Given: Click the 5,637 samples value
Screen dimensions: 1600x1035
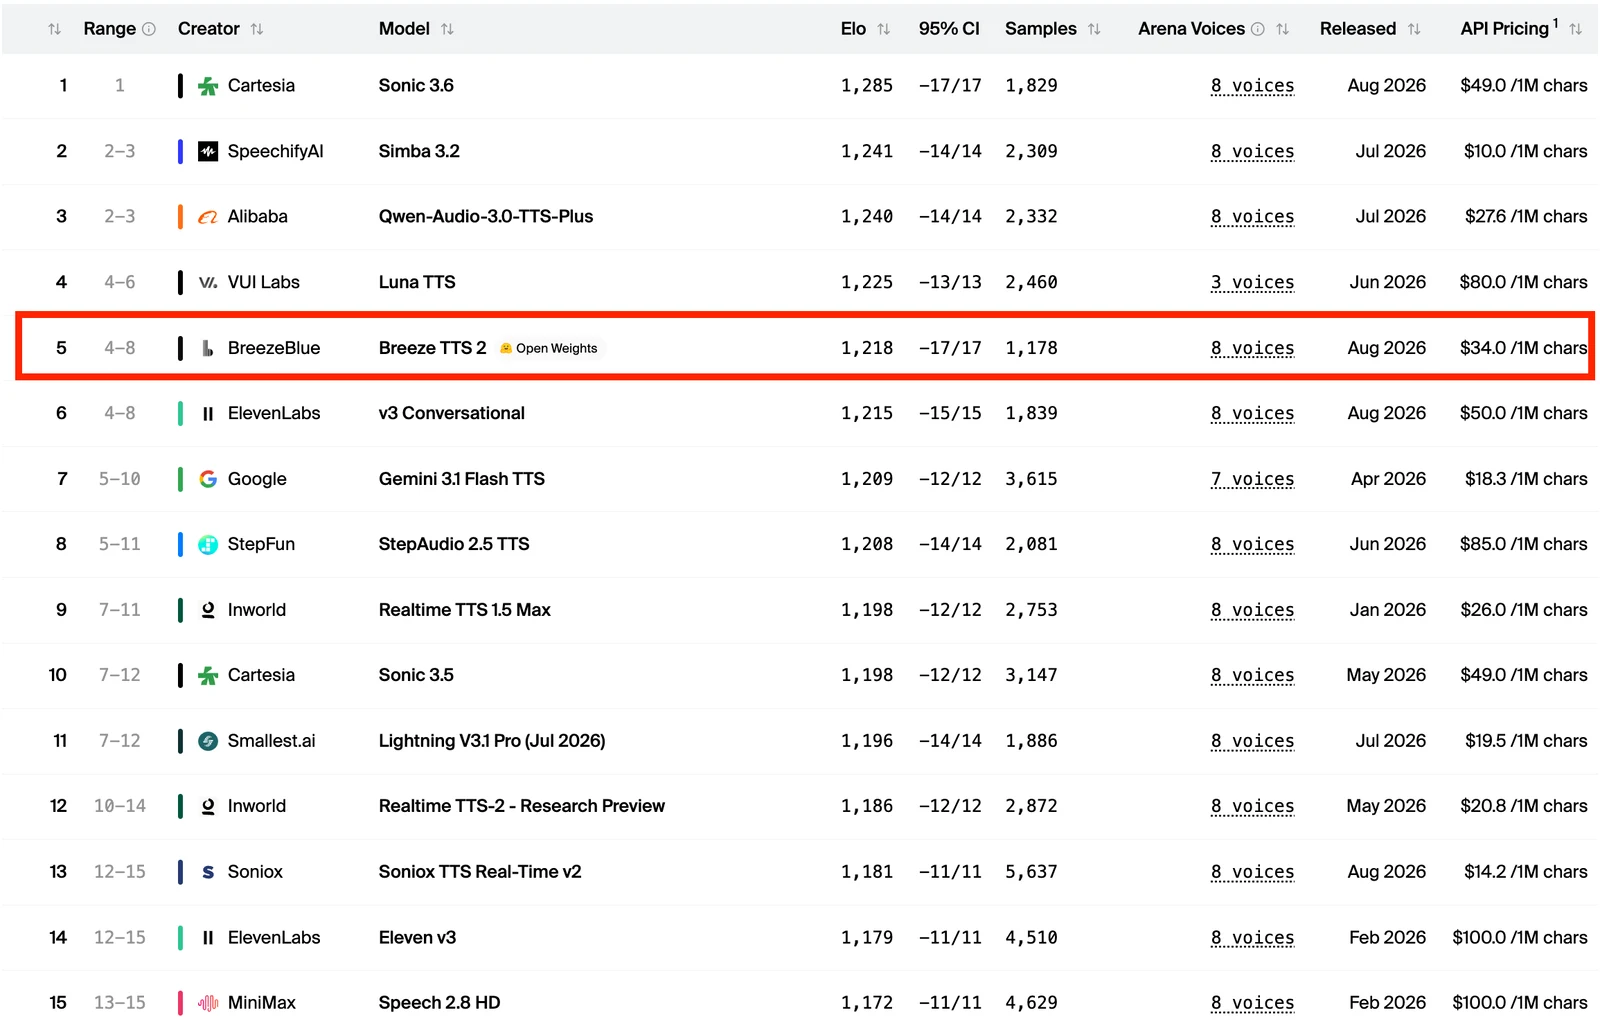Looking at the screenshot, I should click(1031, 872).
